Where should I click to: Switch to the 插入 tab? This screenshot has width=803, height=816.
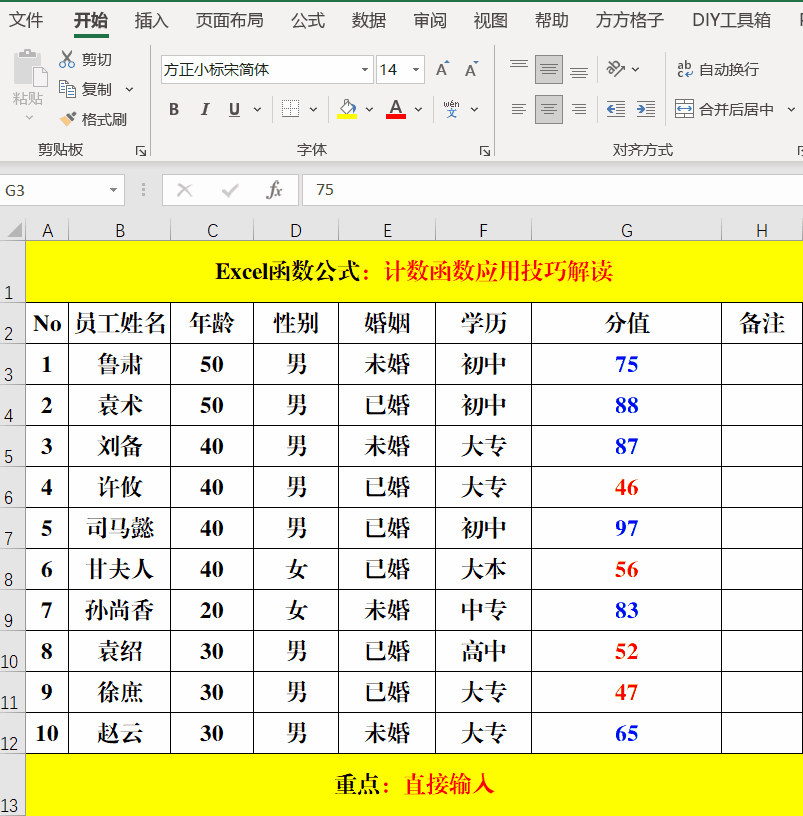(151, 20)
